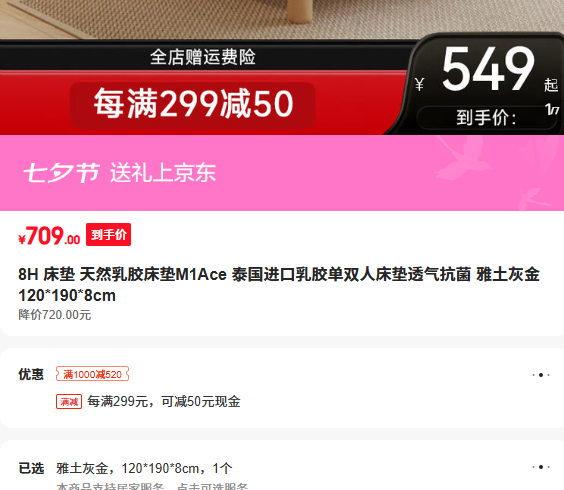564x490 pixels.
Task: Click the ¥709.00 price text
Action: 49,236
